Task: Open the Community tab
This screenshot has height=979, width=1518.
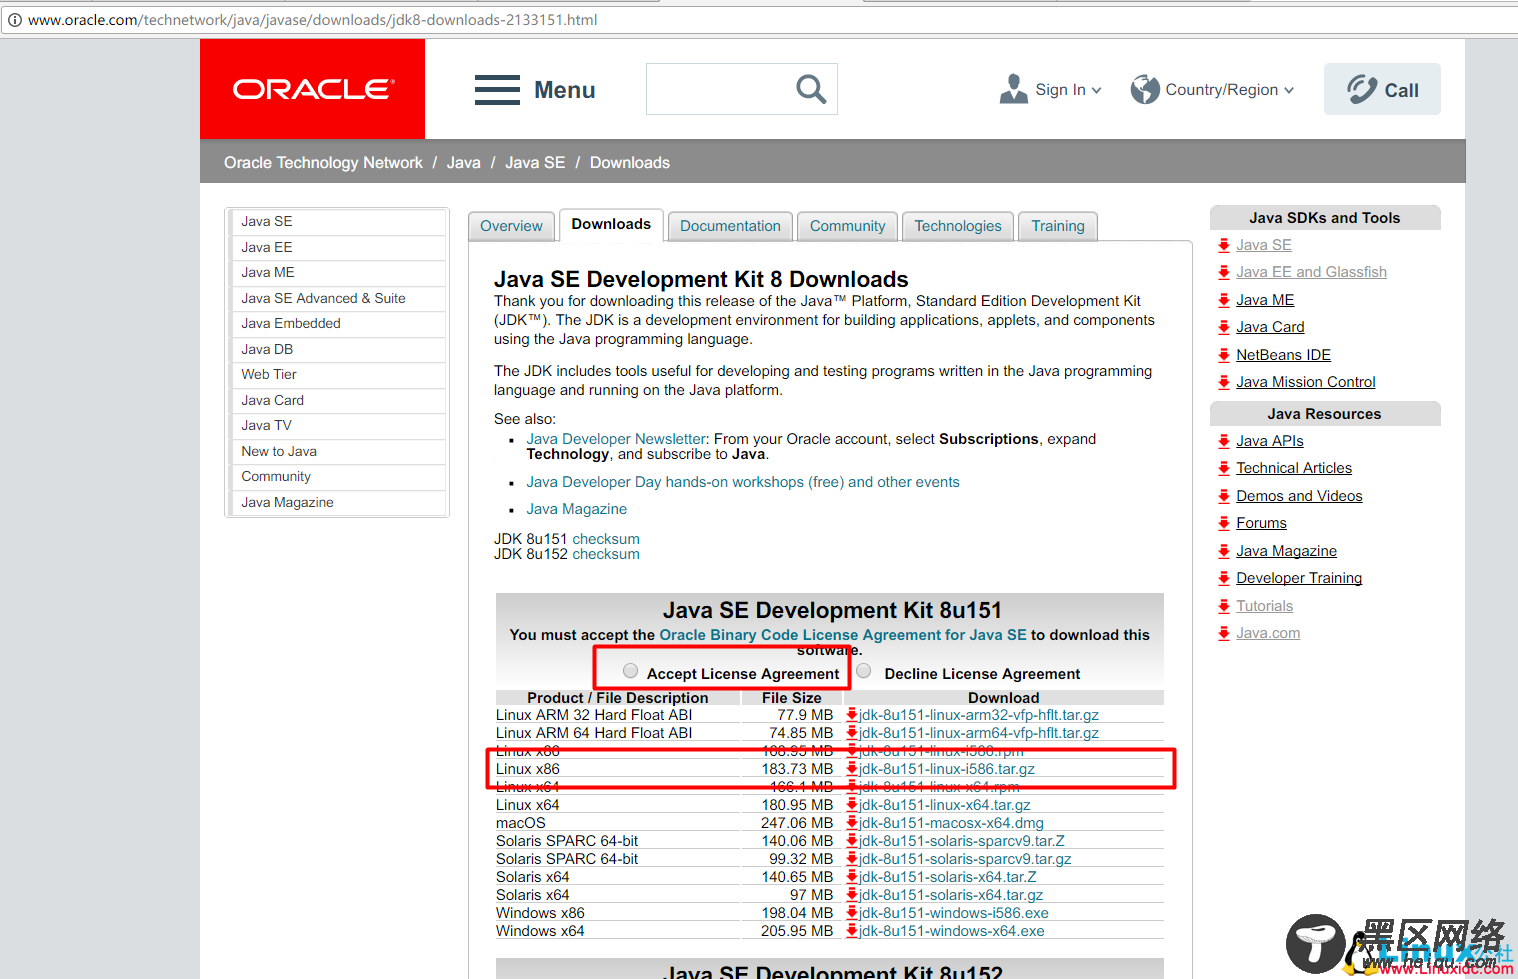Action: tap(847, 226)
